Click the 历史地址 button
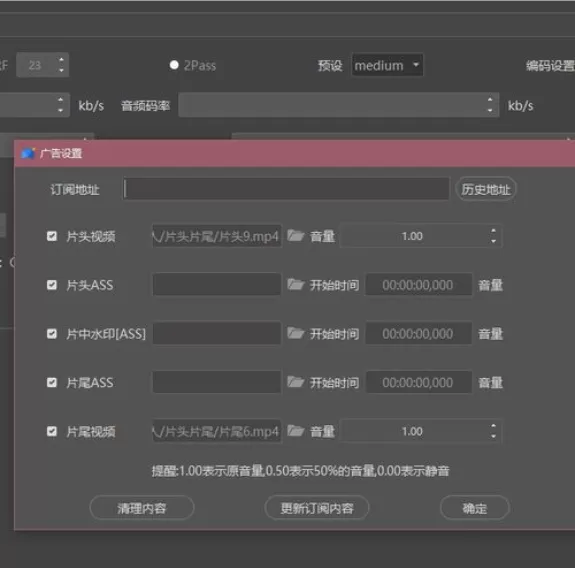Screen dimensions: 575x568 [x=486, y=189]
